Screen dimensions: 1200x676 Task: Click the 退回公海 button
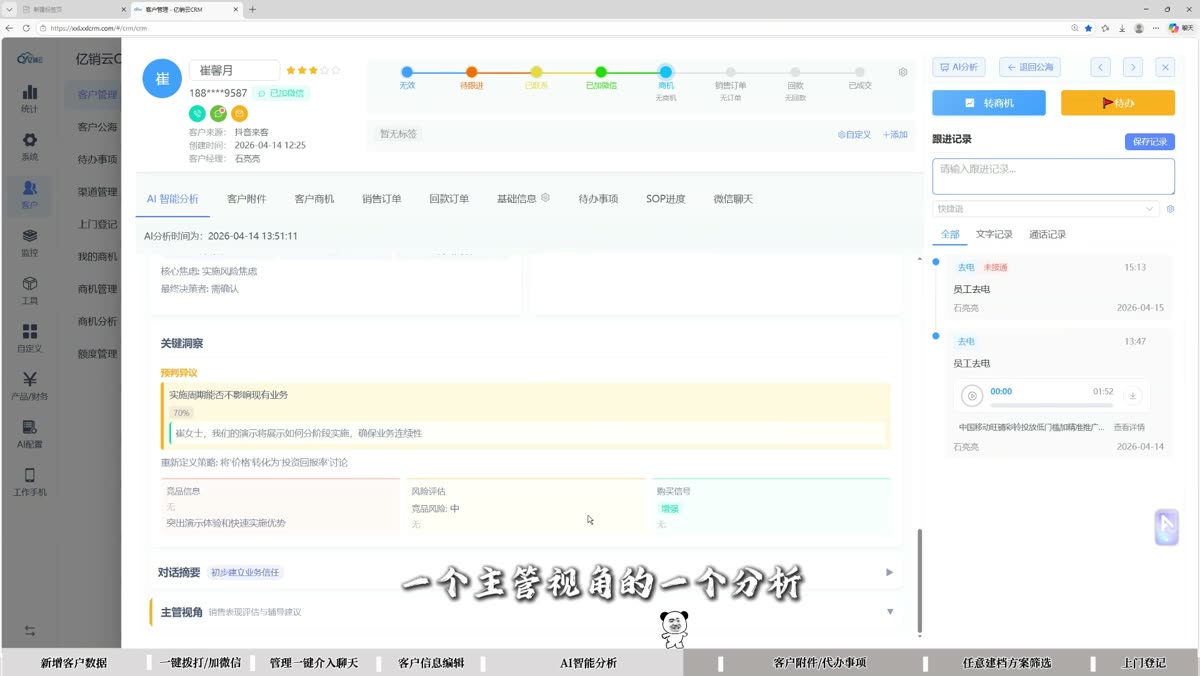1030,67
